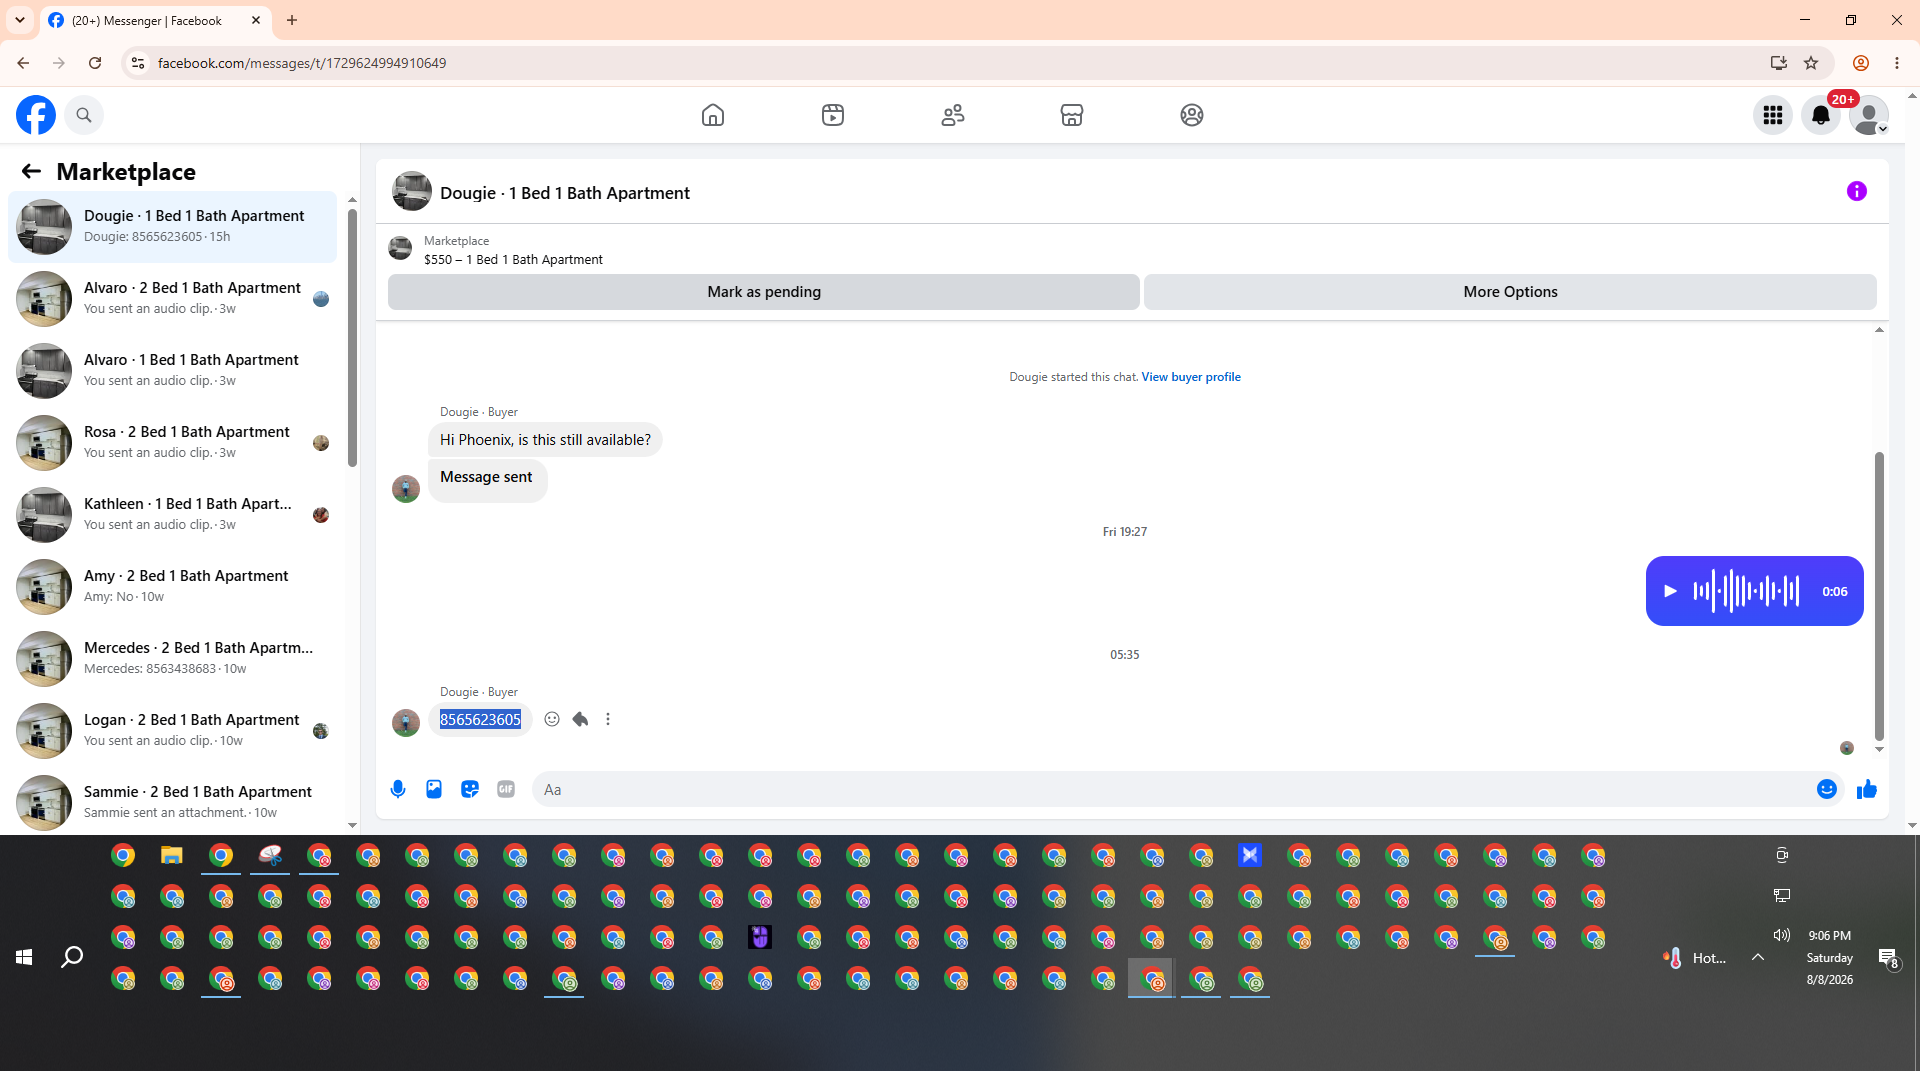The width and height of the screenshot is (1920, 1071).
Task: Open the account profile menu
Action: tap(1869, 115)
